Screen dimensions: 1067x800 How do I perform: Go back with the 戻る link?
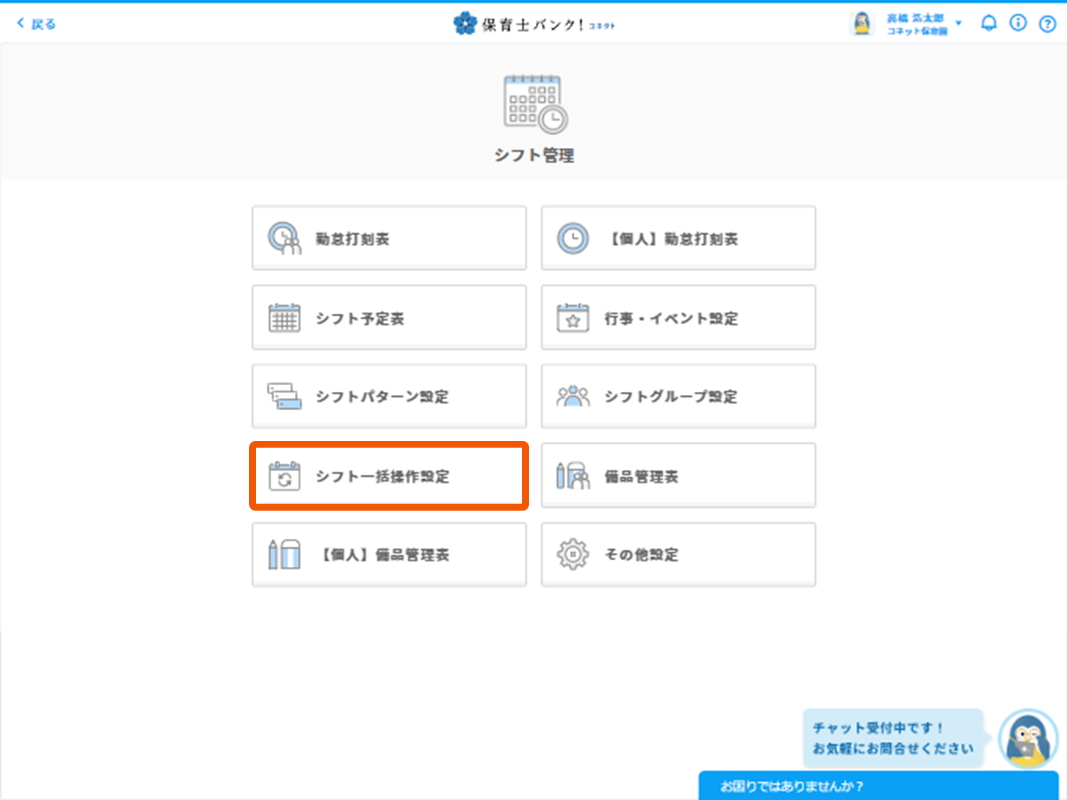tap(36, 24)
